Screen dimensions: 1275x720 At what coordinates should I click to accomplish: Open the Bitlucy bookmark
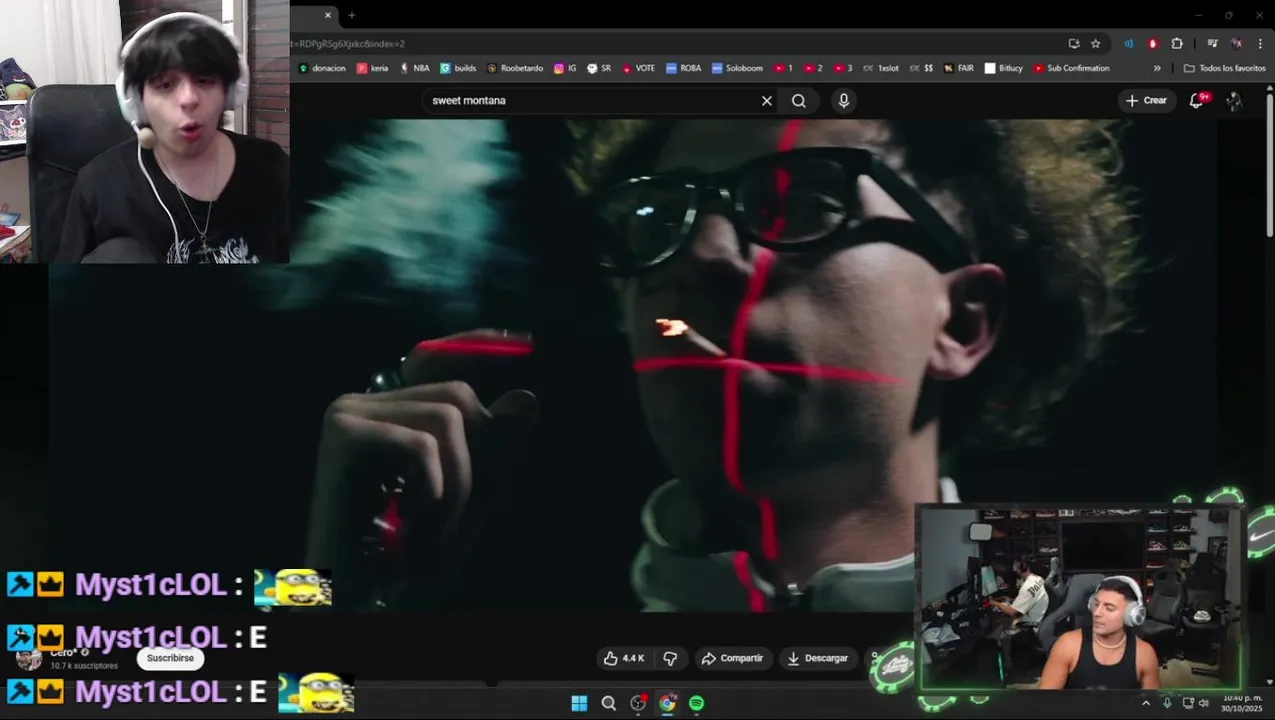click(1004, 68)
